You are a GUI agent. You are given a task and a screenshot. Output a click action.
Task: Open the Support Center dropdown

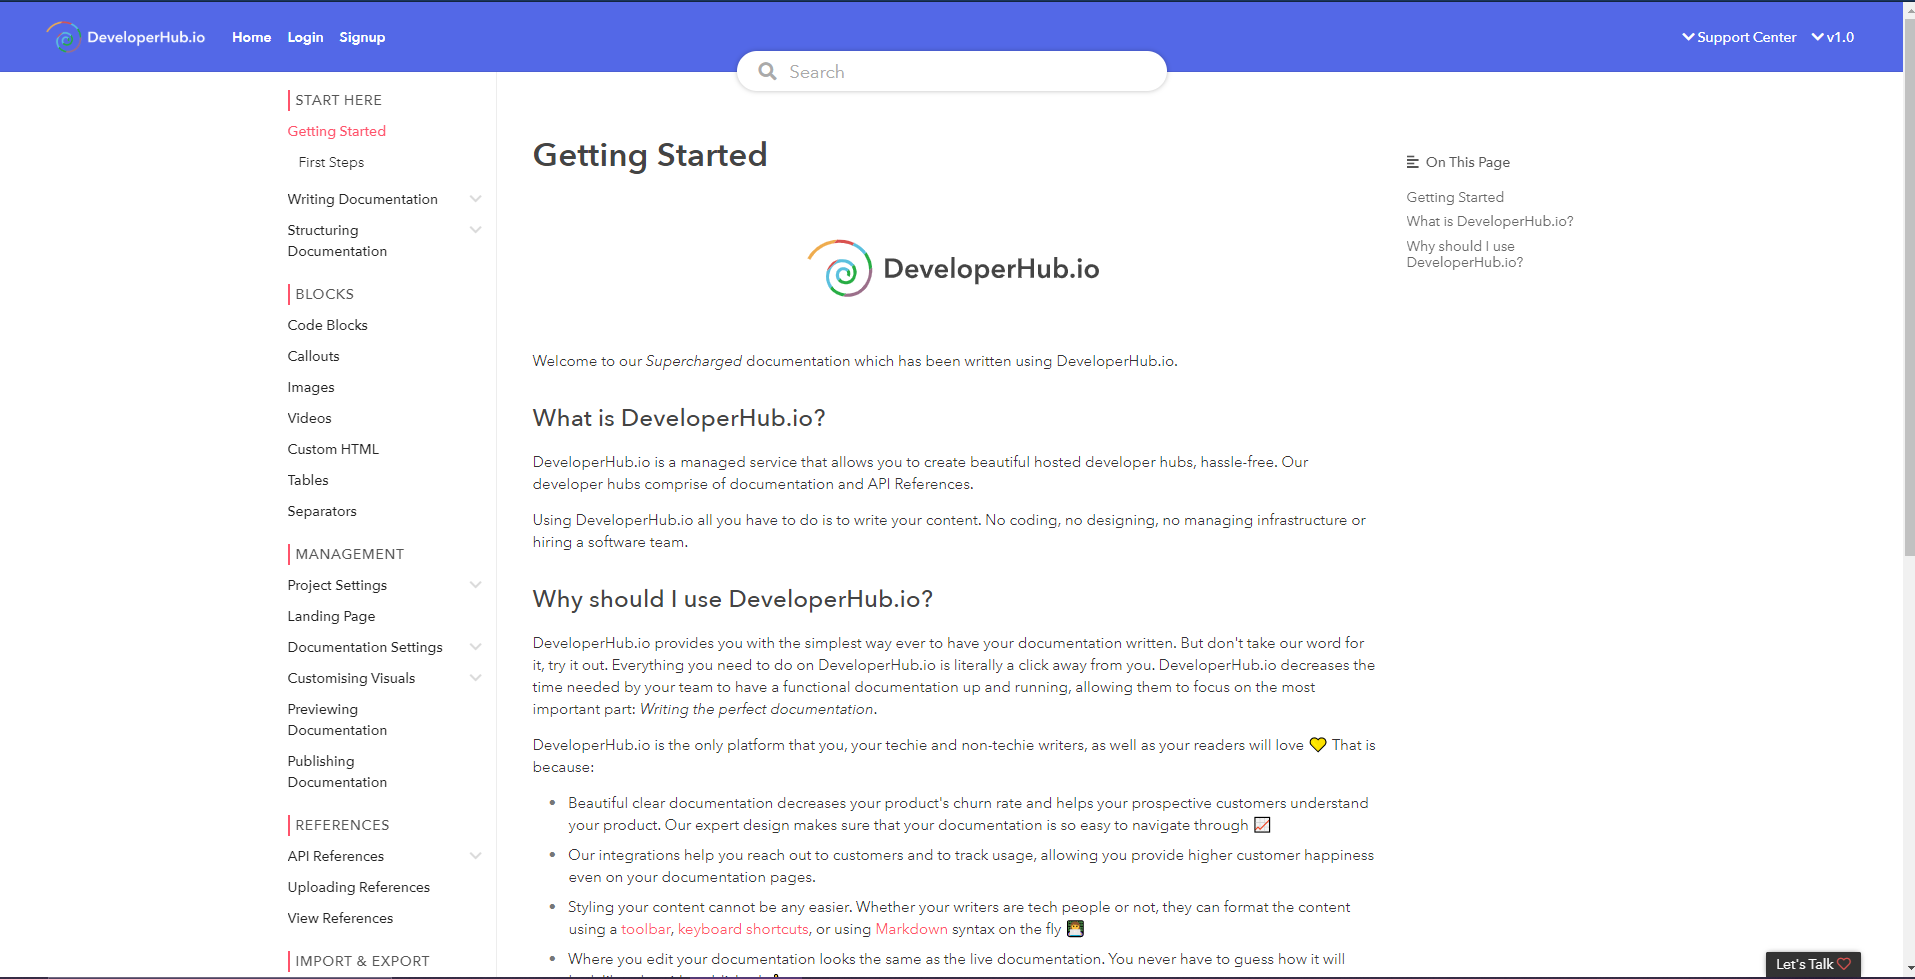pos(1739,37)
